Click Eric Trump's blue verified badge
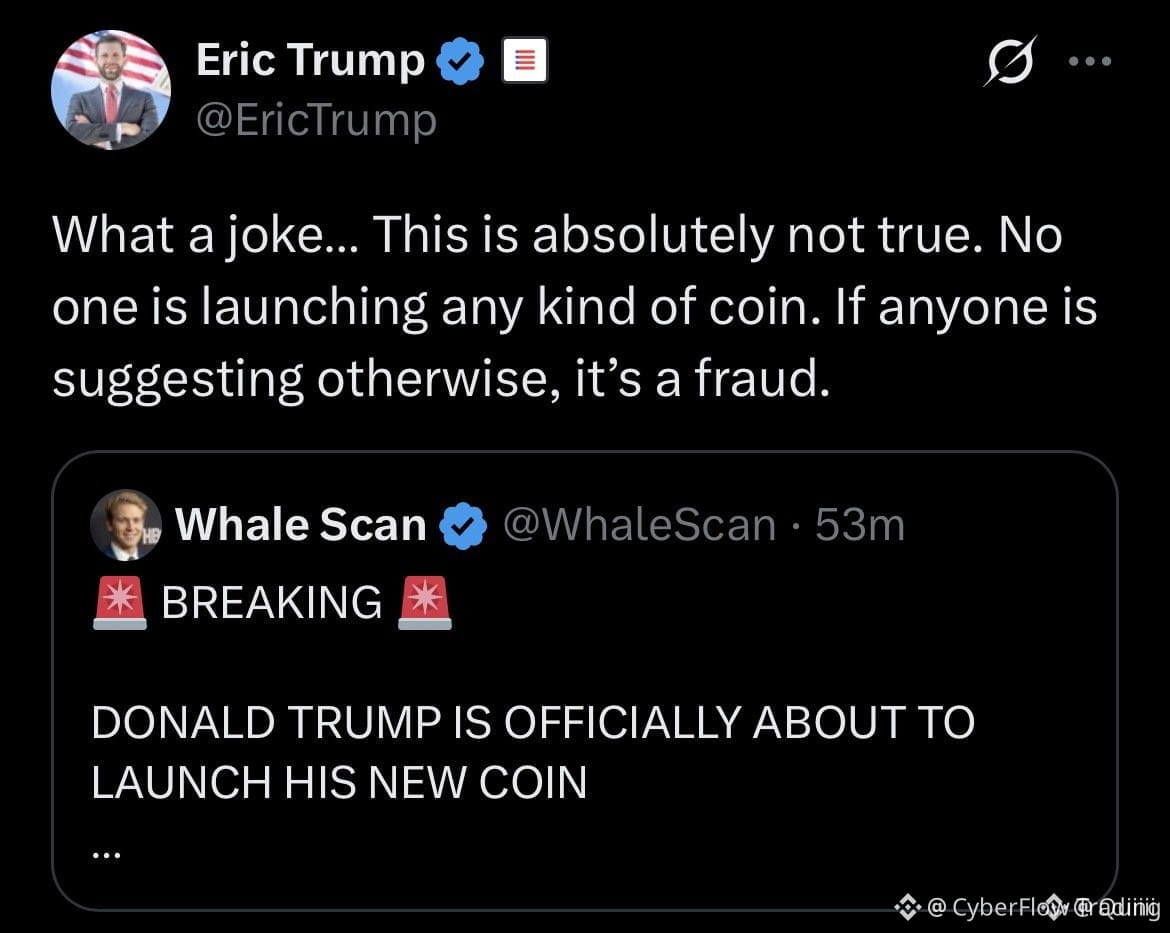Image resolution: width=1170 pixels, height=933 pixels. (x=460, y=60)
